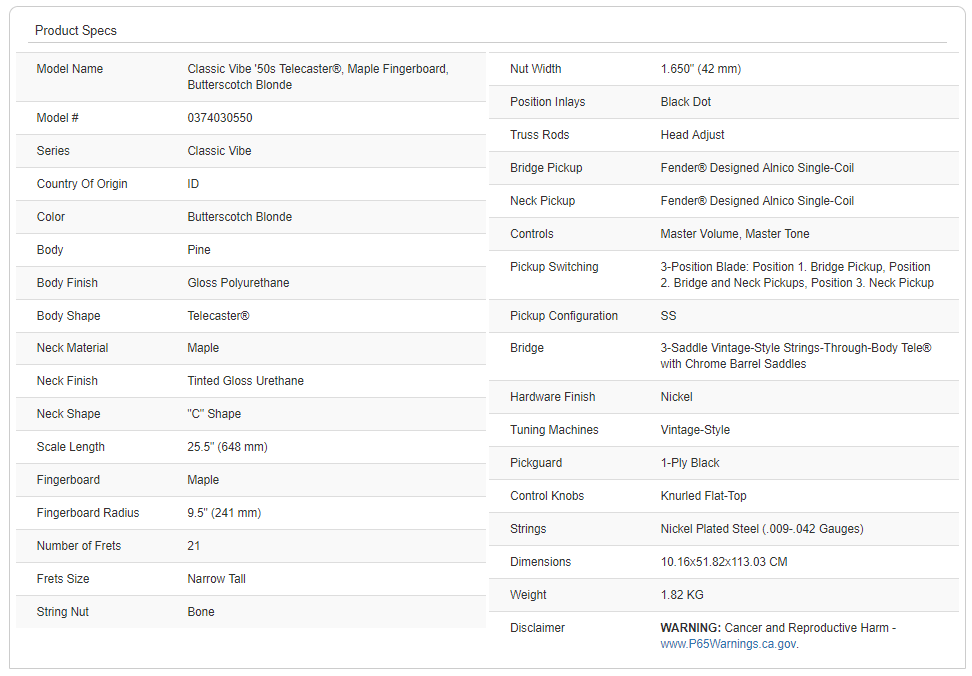Select the model number 0374030550

[x=220, y=118]
